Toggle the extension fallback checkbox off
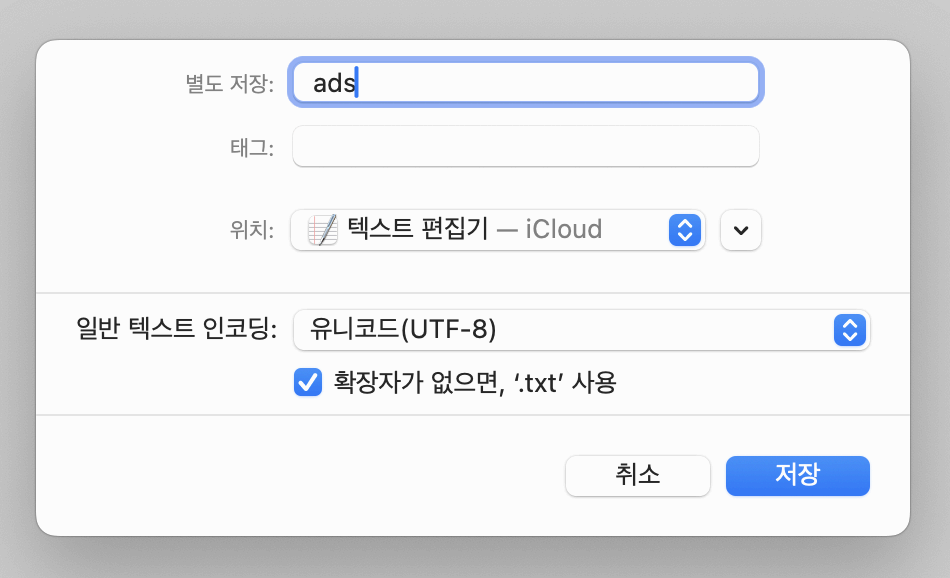The width and height of the screenshot is (950, 578). pos(307,382)
